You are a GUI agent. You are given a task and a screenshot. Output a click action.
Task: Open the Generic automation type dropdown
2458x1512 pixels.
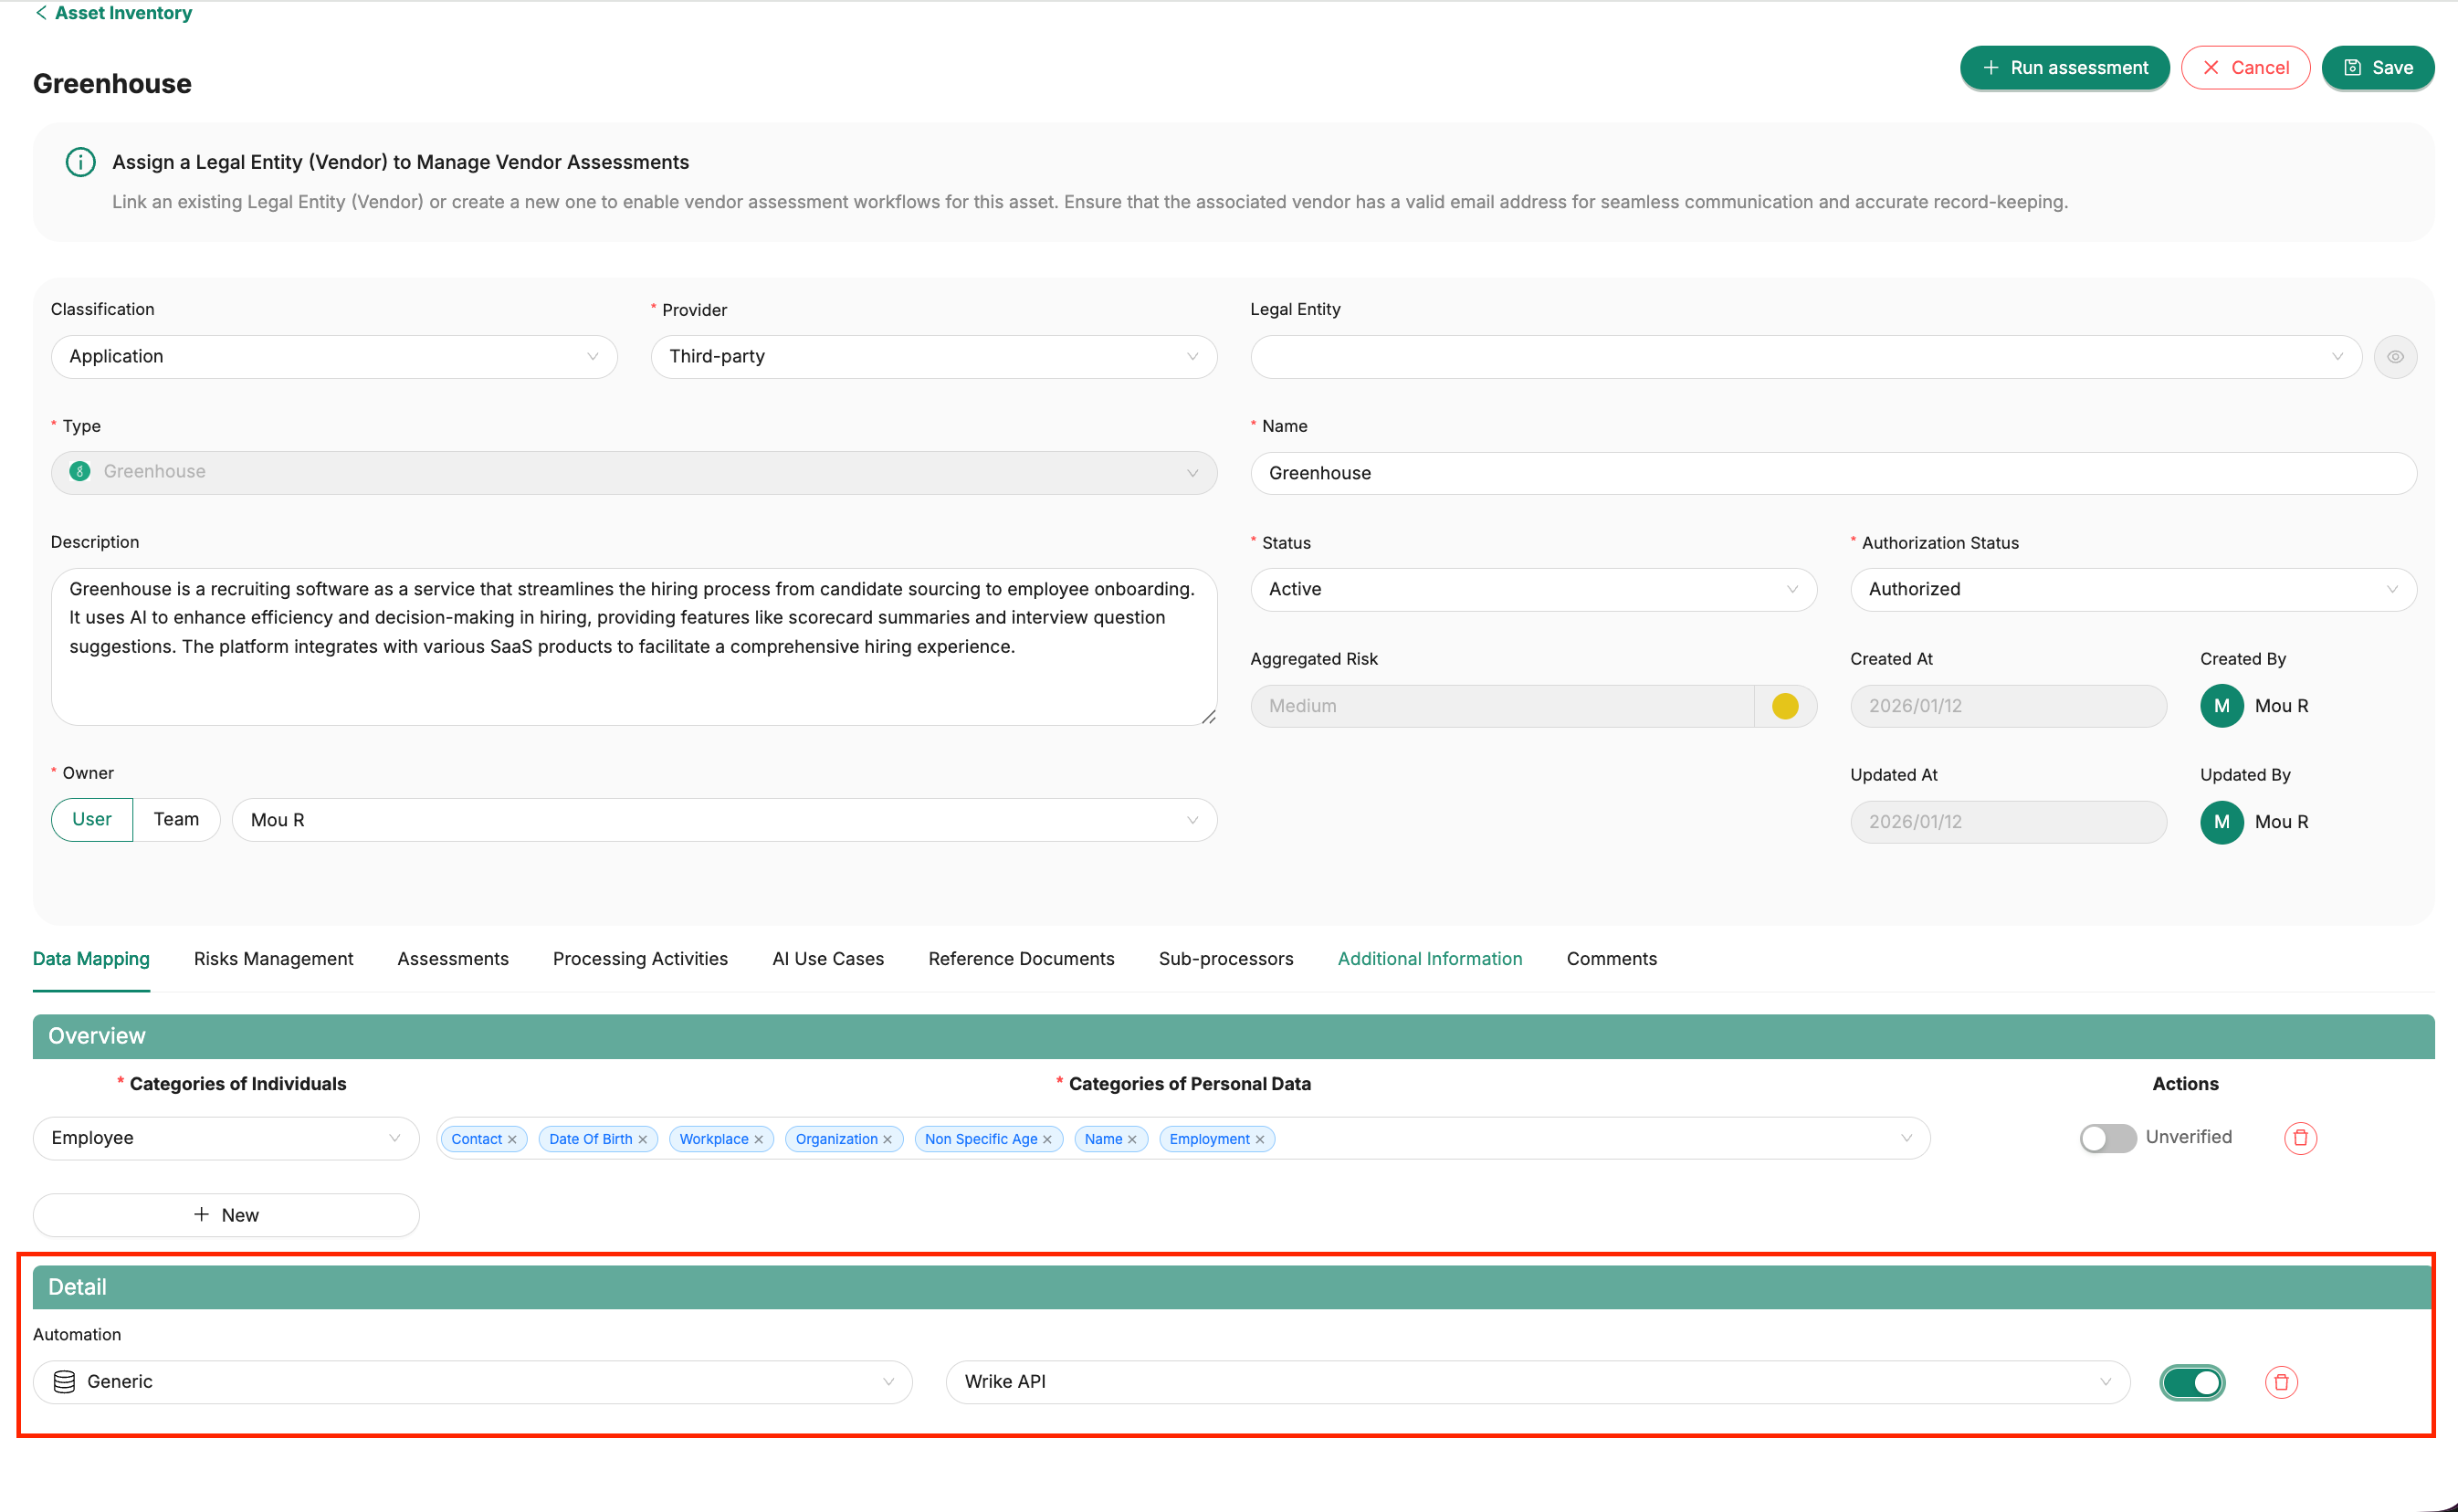472,1382
